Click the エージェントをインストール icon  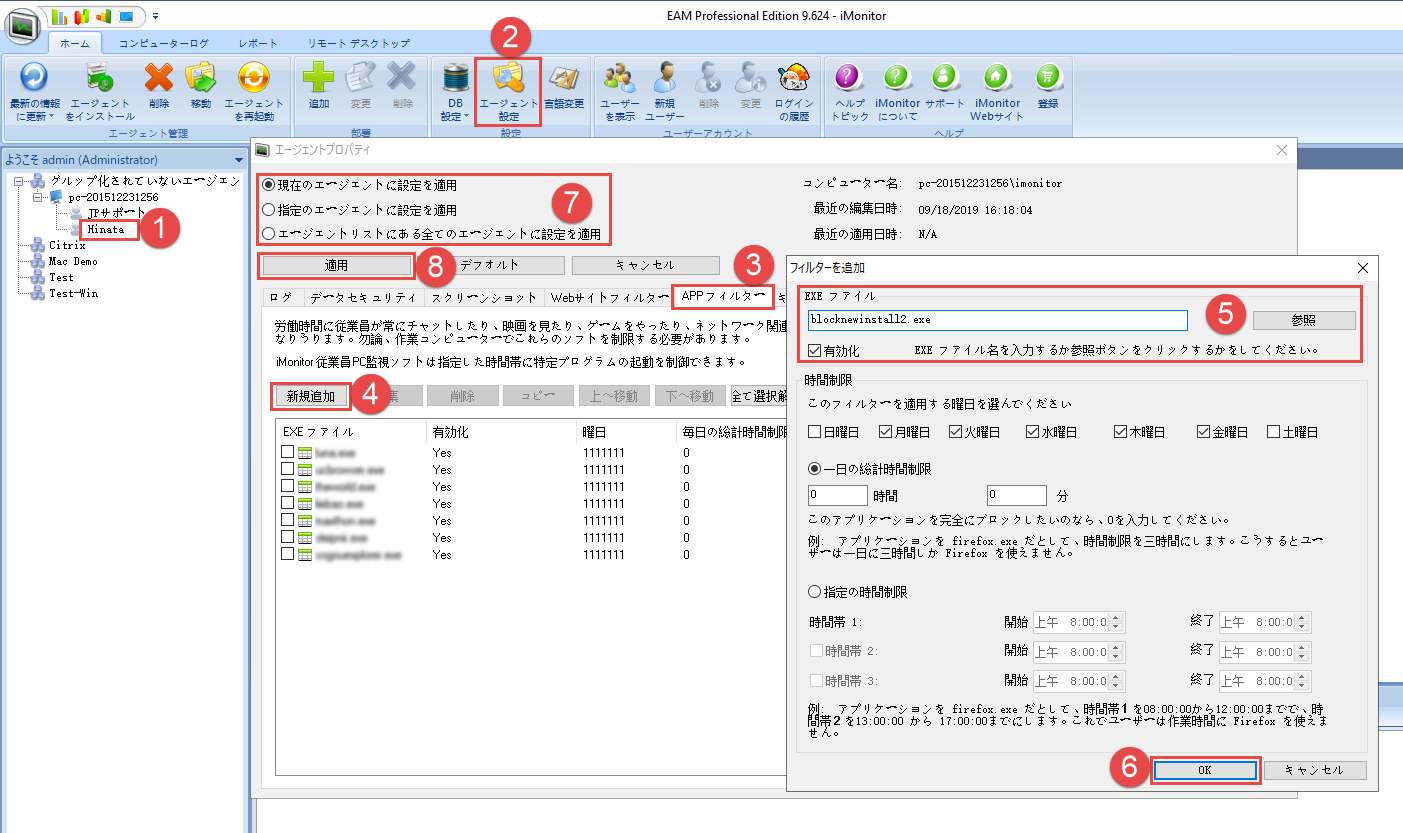98,79
